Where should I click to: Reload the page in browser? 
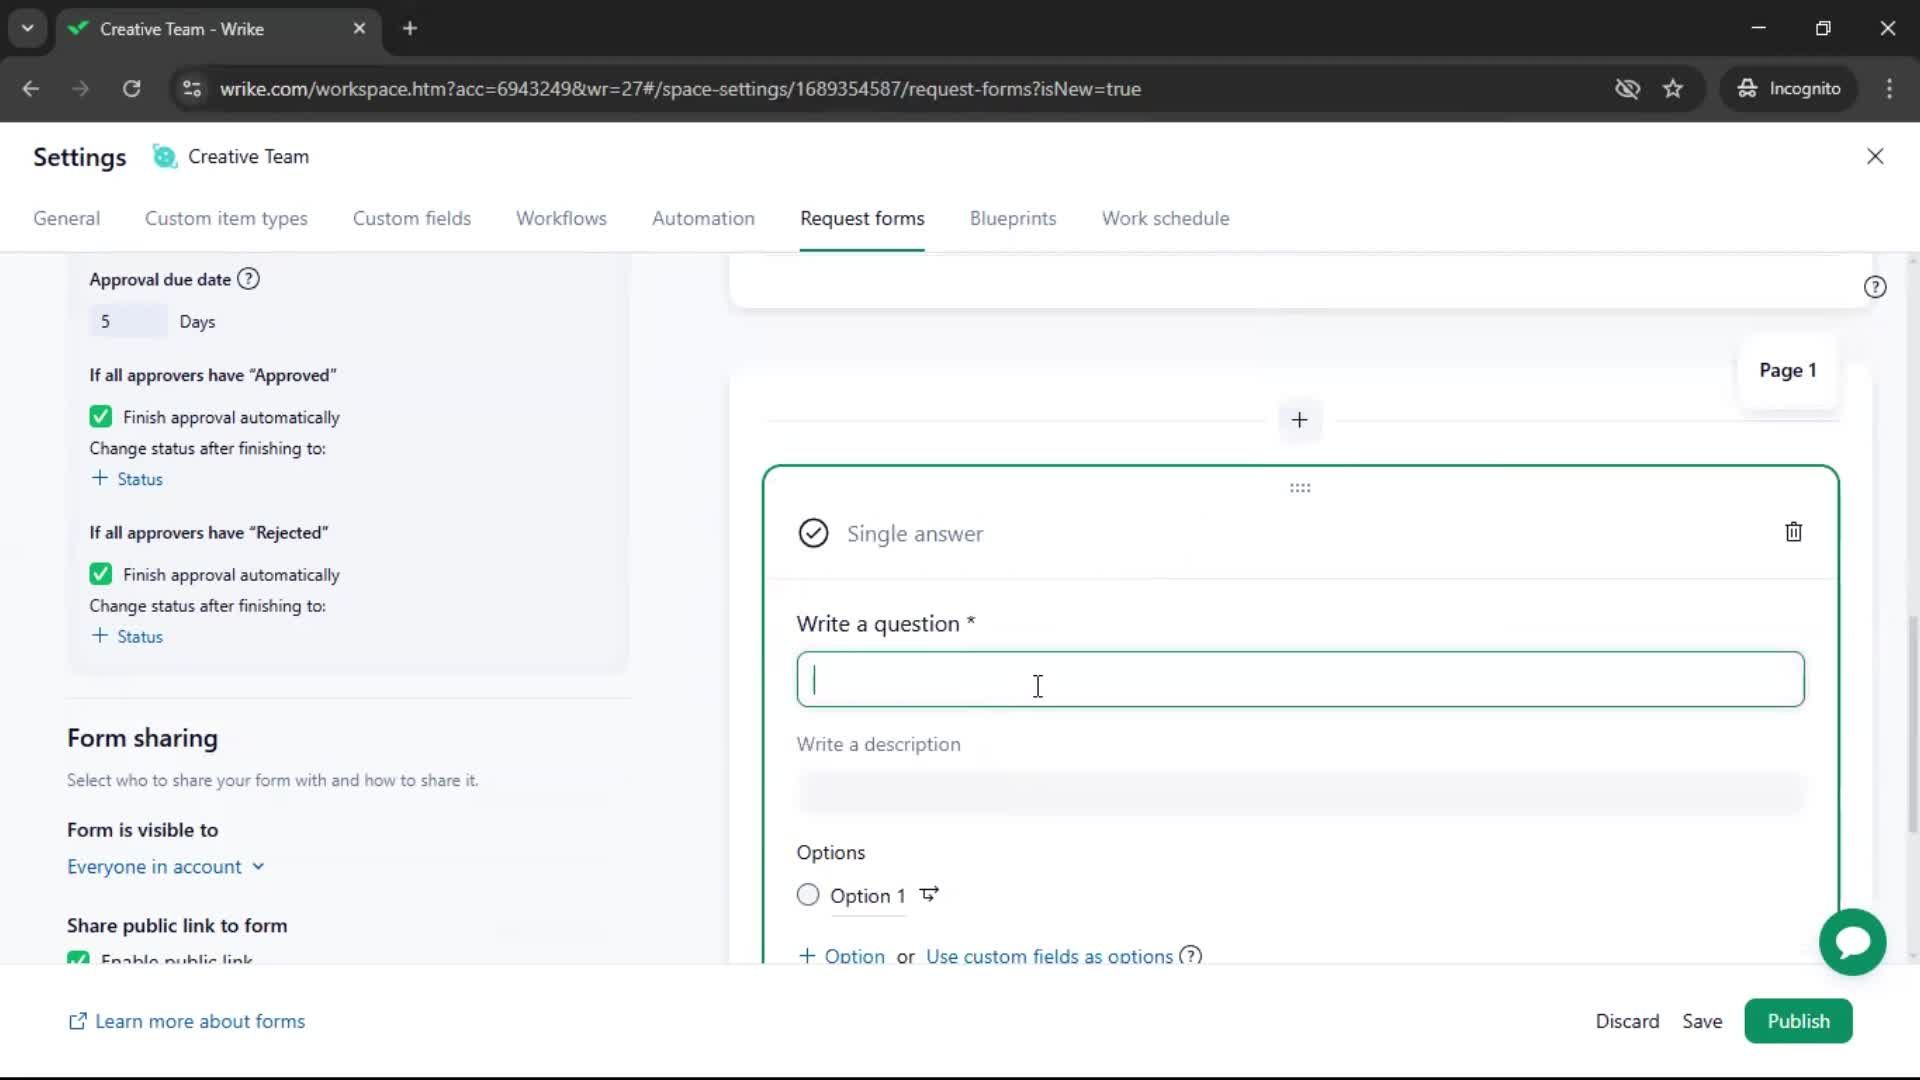[x=131, y=89]
